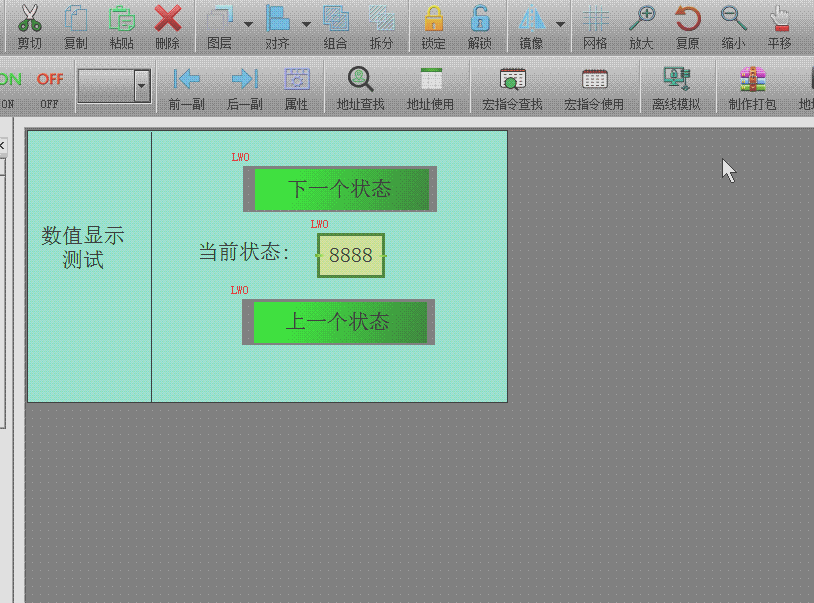Start 离线模拟 (offline simulation)

(x=676, y=81)
